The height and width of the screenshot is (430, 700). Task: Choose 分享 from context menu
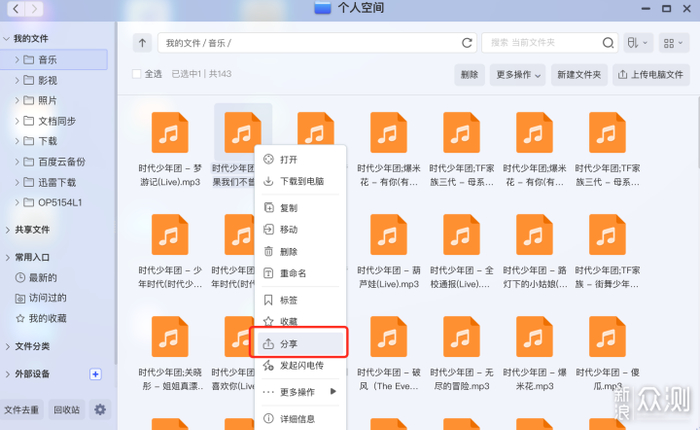(x=300, y=343)
